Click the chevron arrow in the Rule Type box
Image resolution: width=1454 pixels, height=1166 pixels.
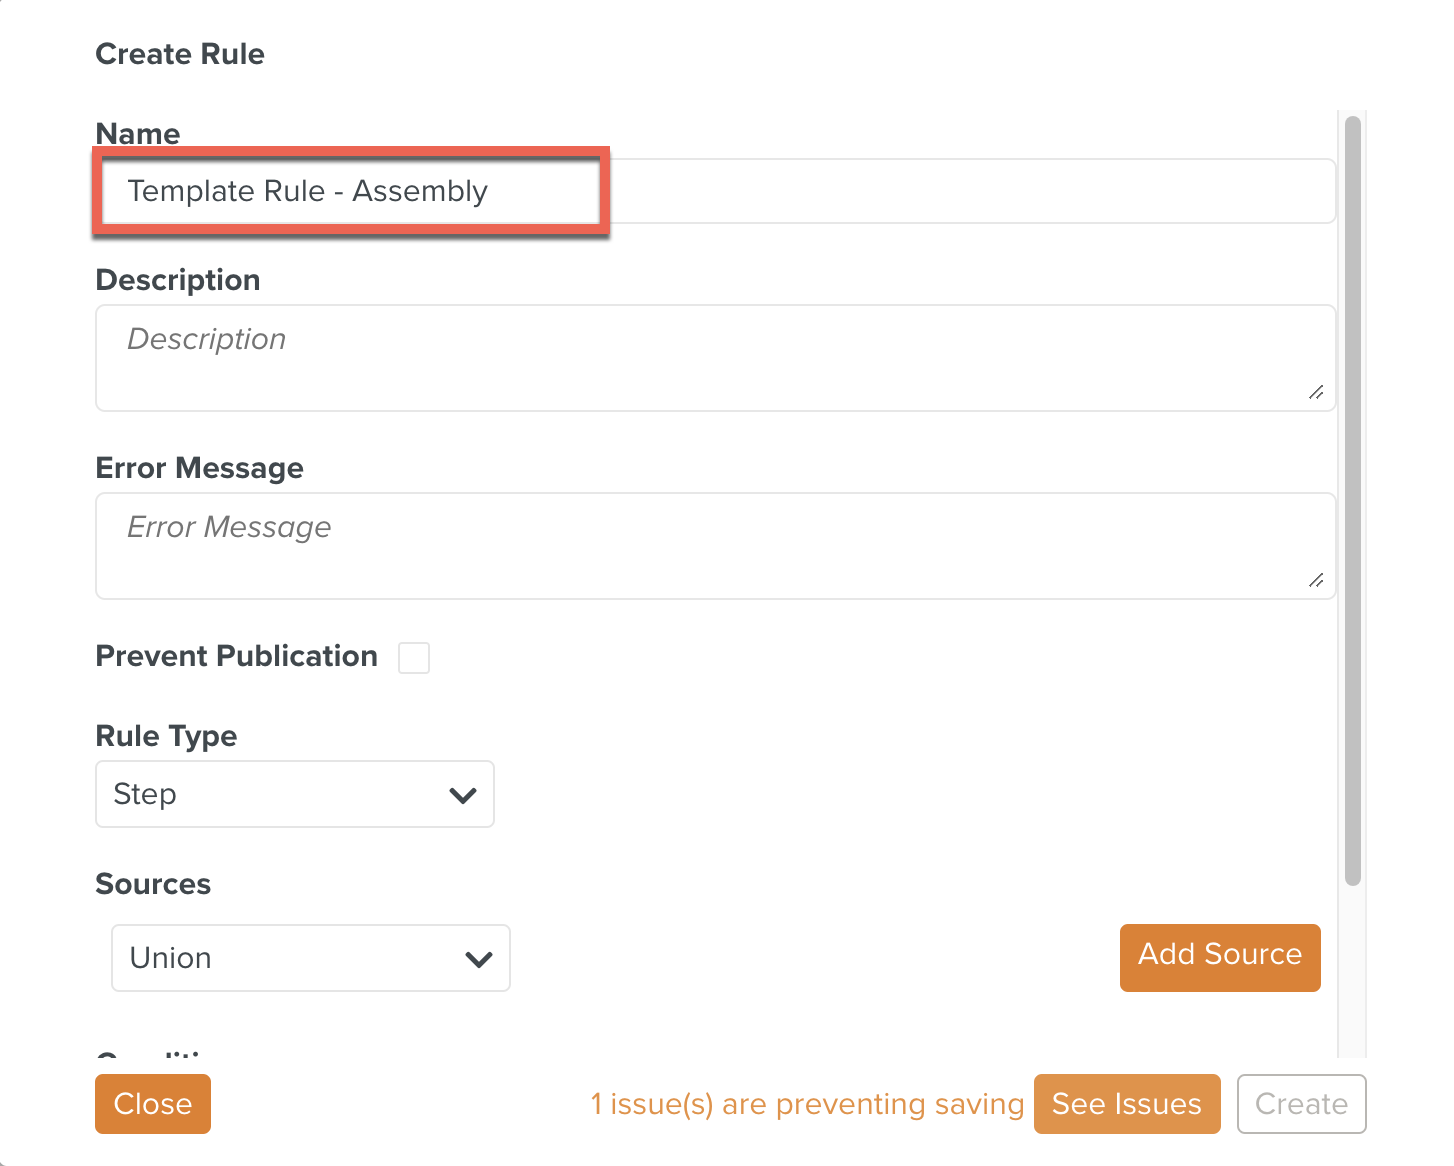pyautogui.click(x=463, y=795)
